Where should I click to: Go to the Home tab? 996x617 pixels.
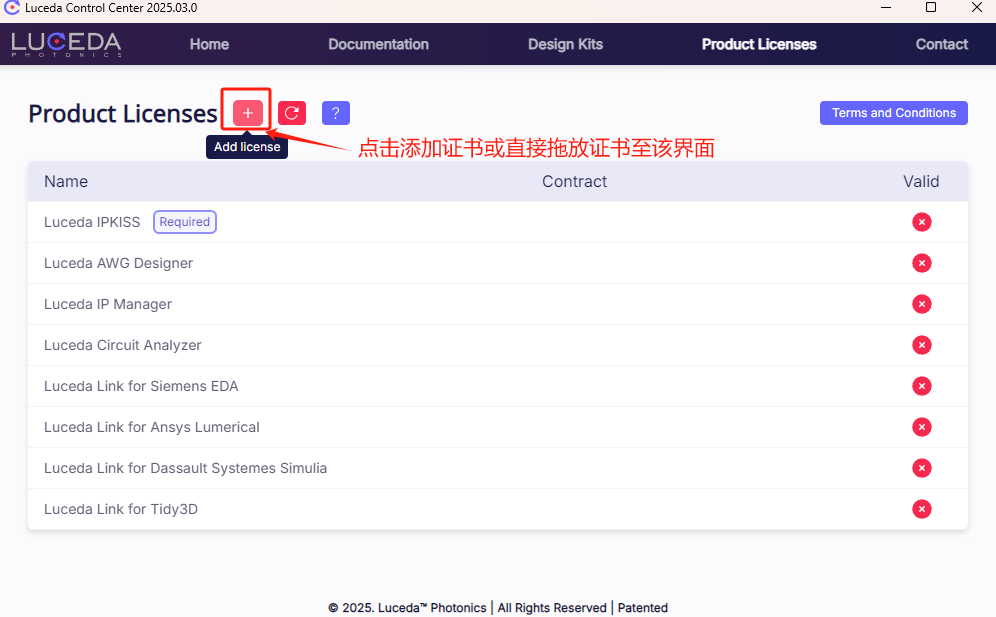pos(209,44)
